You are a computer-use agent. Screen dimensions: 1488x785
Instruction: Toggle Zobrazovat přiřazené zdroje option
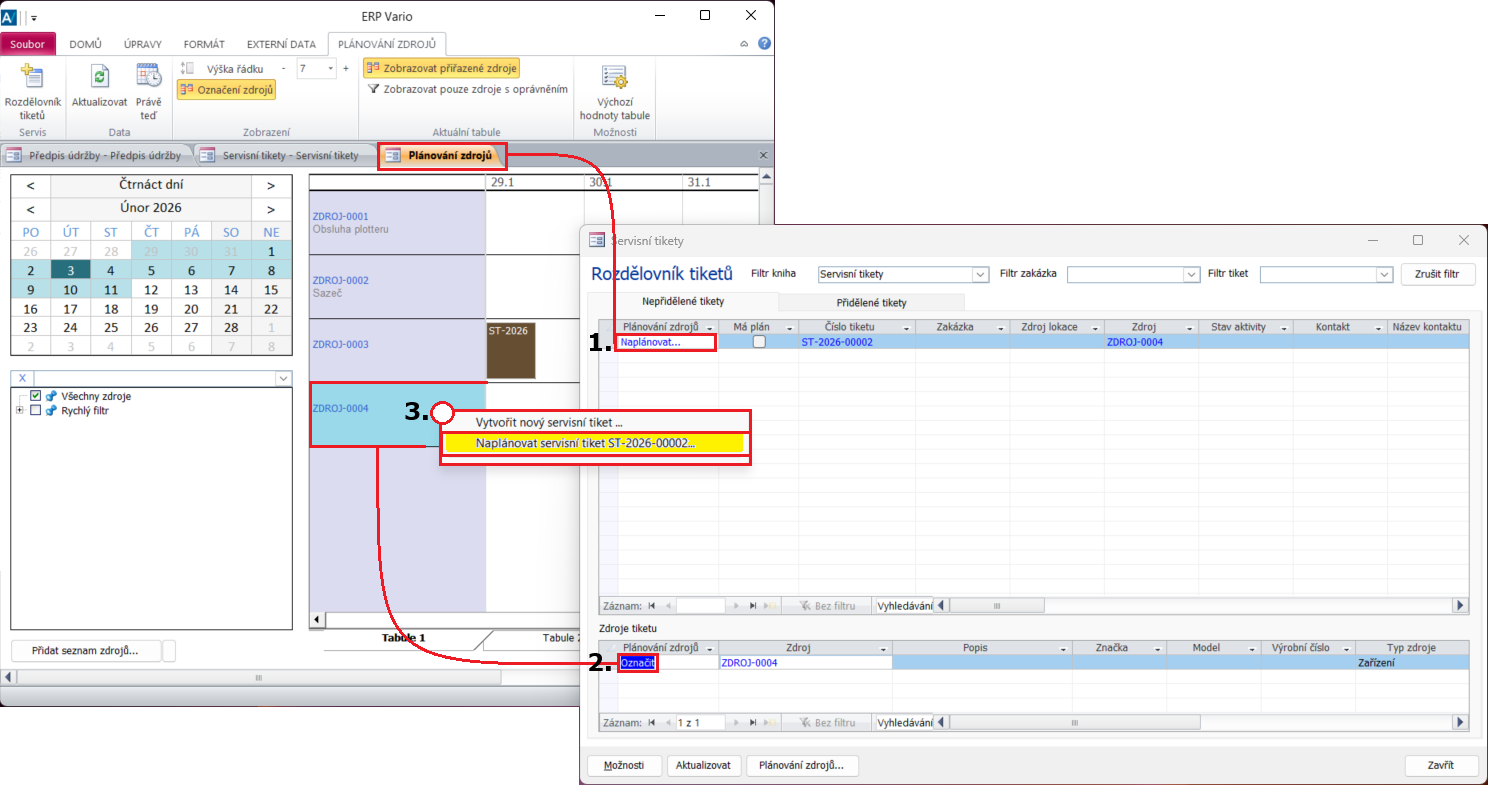(x=441, y=68)
